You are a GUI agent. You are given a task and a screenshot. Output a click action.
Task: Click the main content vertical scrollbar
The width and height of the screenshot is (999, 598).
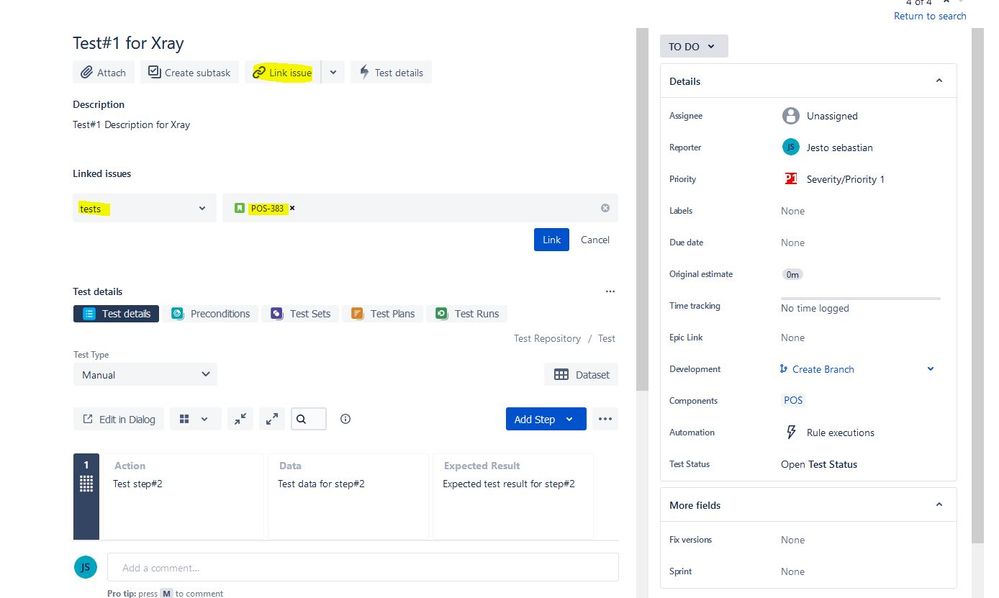tap(642, 210)
